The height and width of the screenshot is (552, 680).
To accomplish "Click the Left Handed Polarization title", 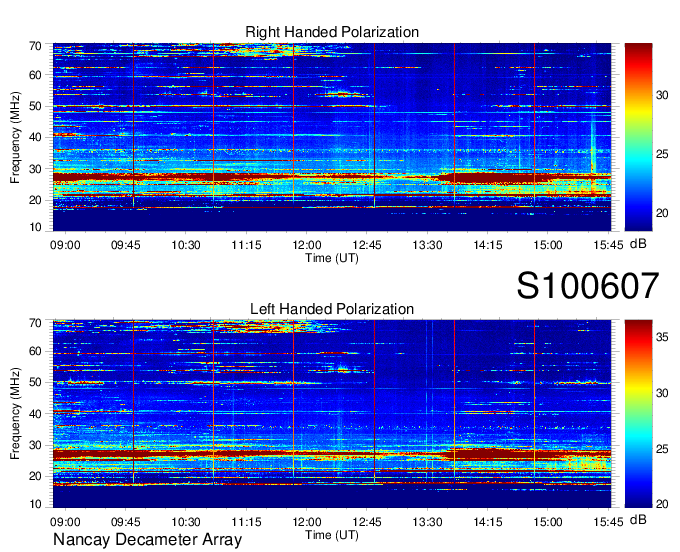I will click(332, 309).
